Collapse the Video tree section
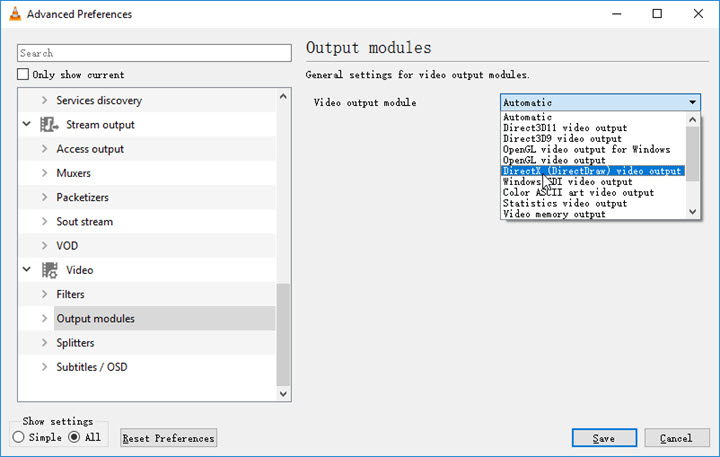This screenshot has height=457, width=720. (x=26, y=270)
